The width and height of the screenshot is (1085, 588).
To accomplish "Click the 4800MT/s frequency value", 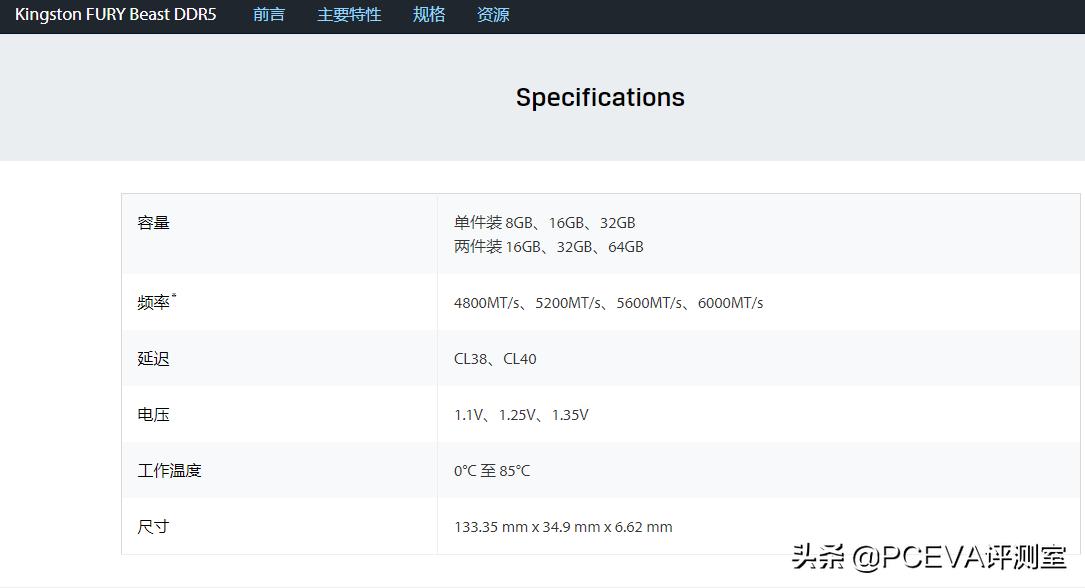I will [x=488, y=302].
